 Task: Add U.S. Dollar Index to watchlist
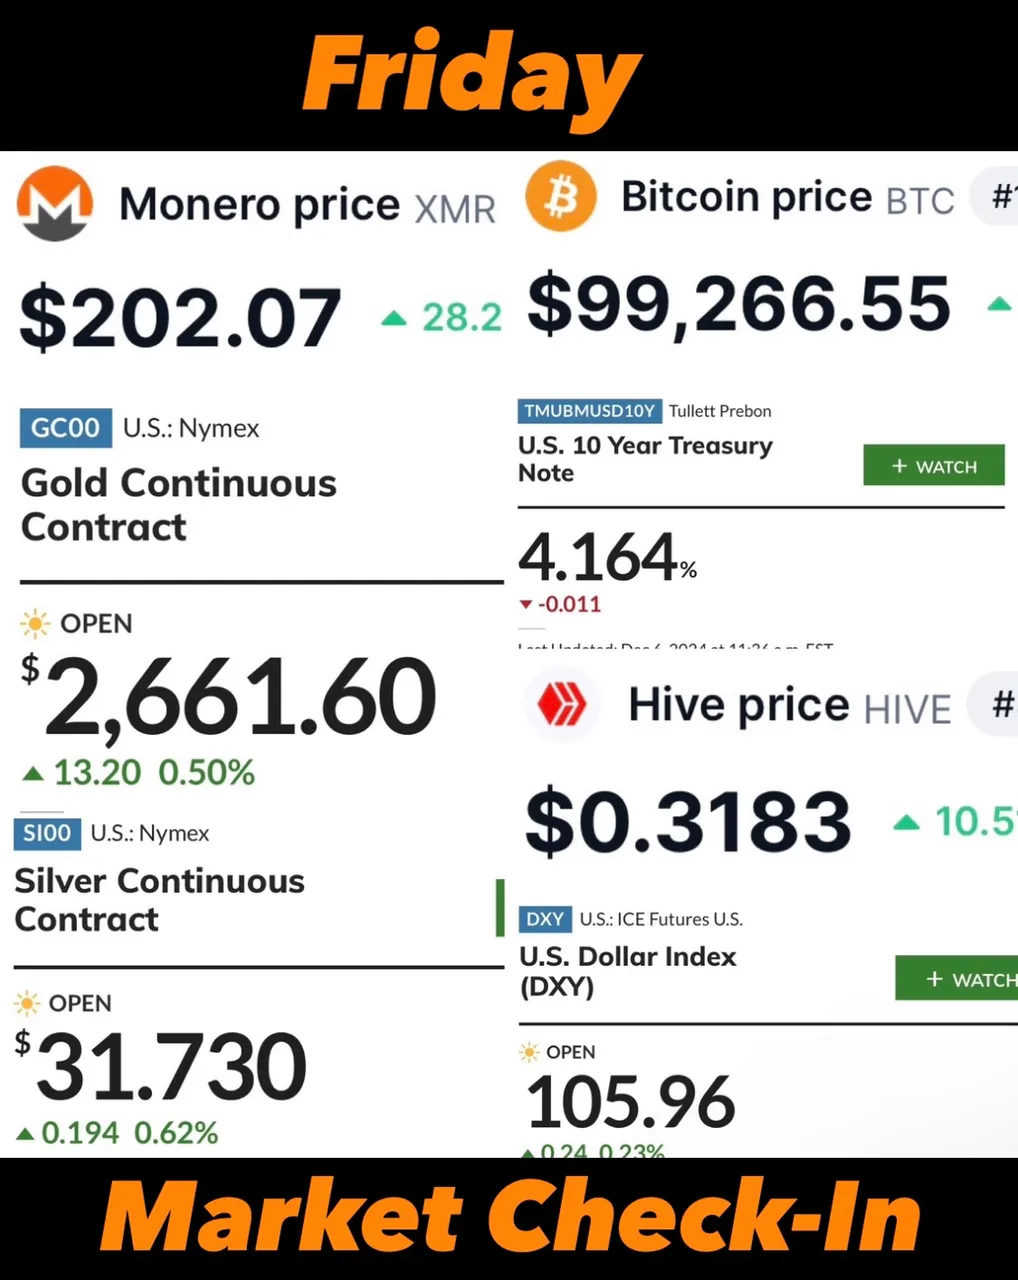coord(957,979)
